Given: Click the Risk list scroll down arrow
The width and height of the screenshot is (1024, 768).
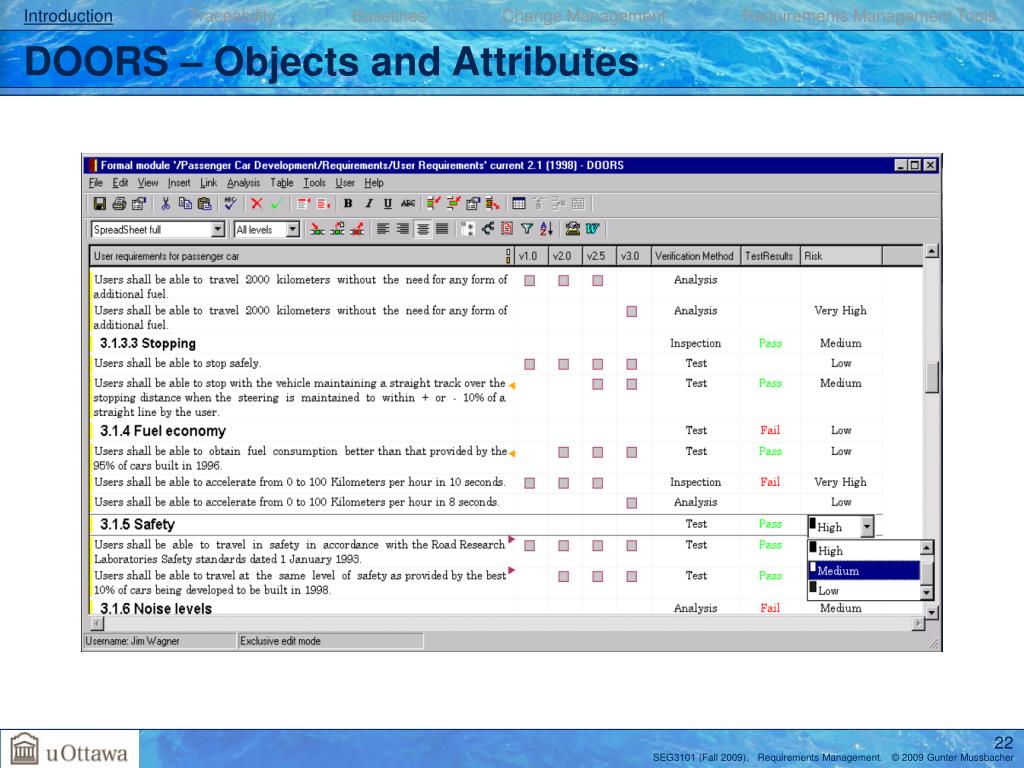Looking at the screenshot, I should 926,592.
